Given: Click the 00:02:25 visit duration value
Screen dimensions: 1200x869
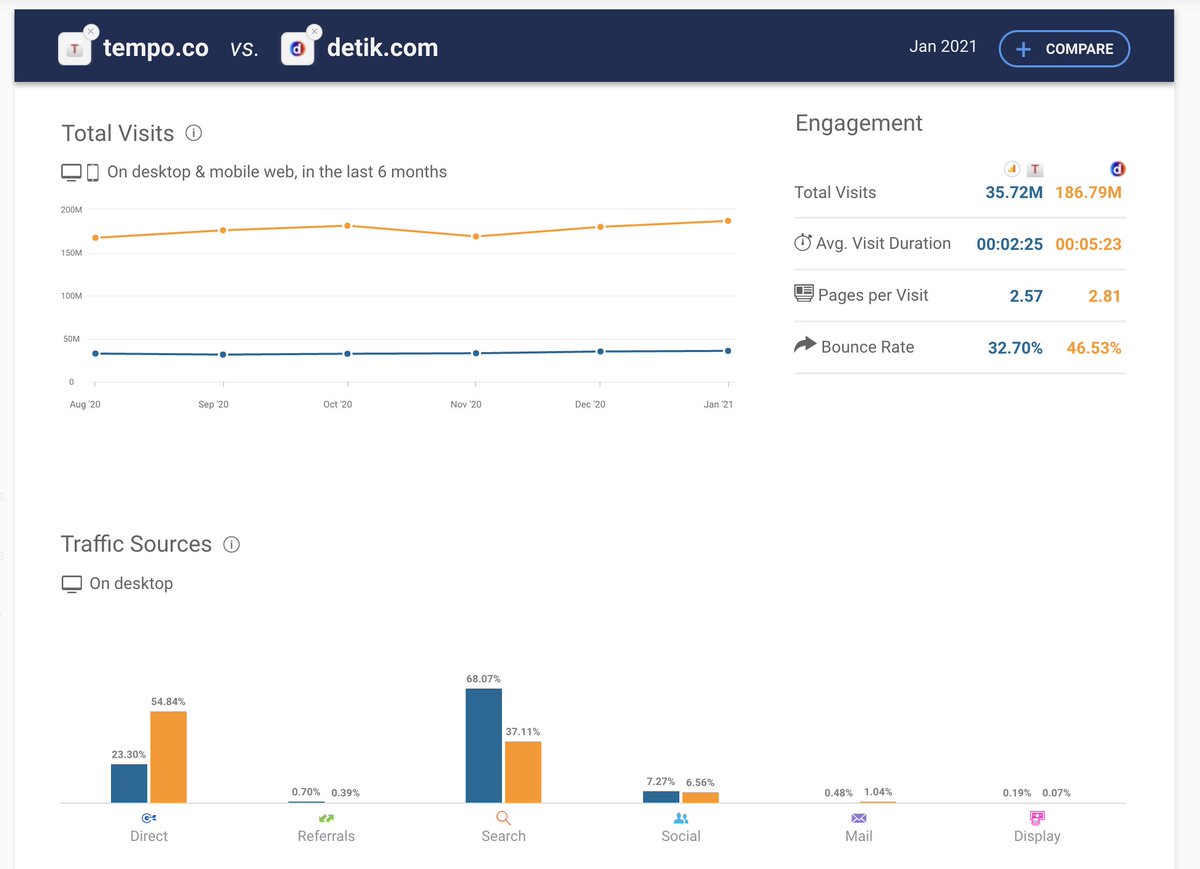Looking at the screenshot, I should (x=1010, y=244).
